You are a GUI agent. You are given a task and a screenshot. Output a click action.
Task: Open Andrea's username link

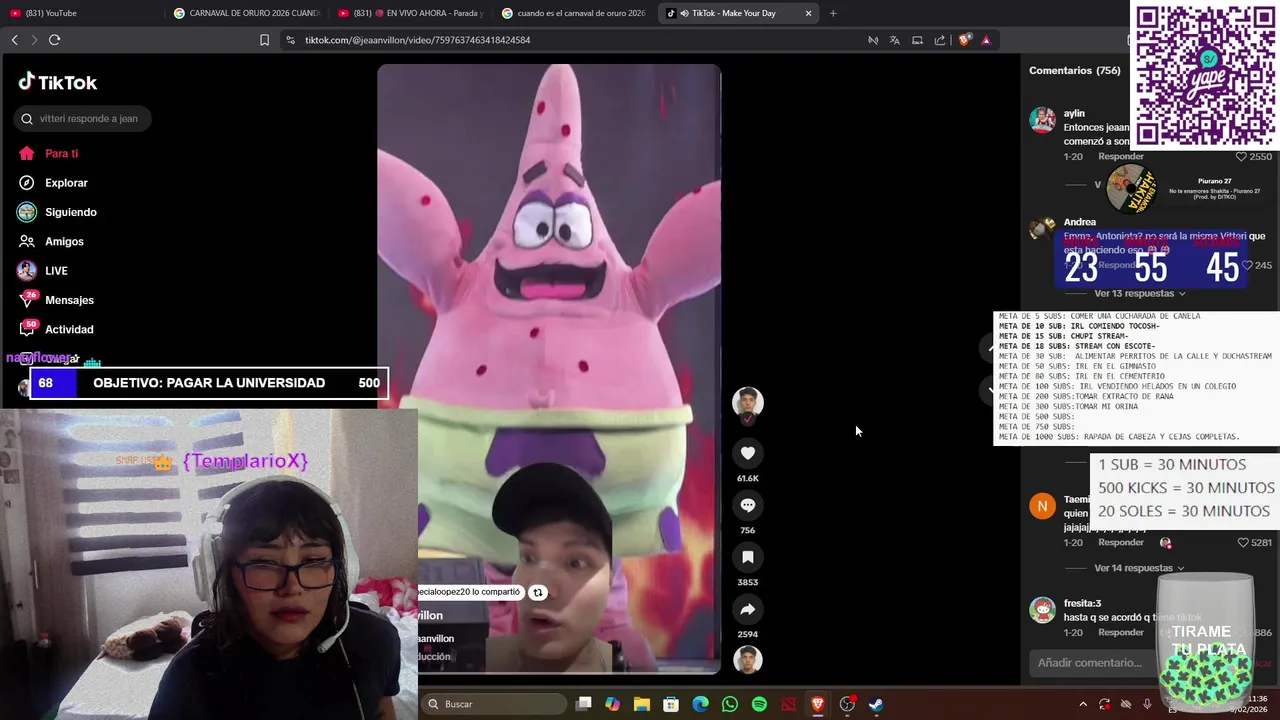click(1080, 222)
